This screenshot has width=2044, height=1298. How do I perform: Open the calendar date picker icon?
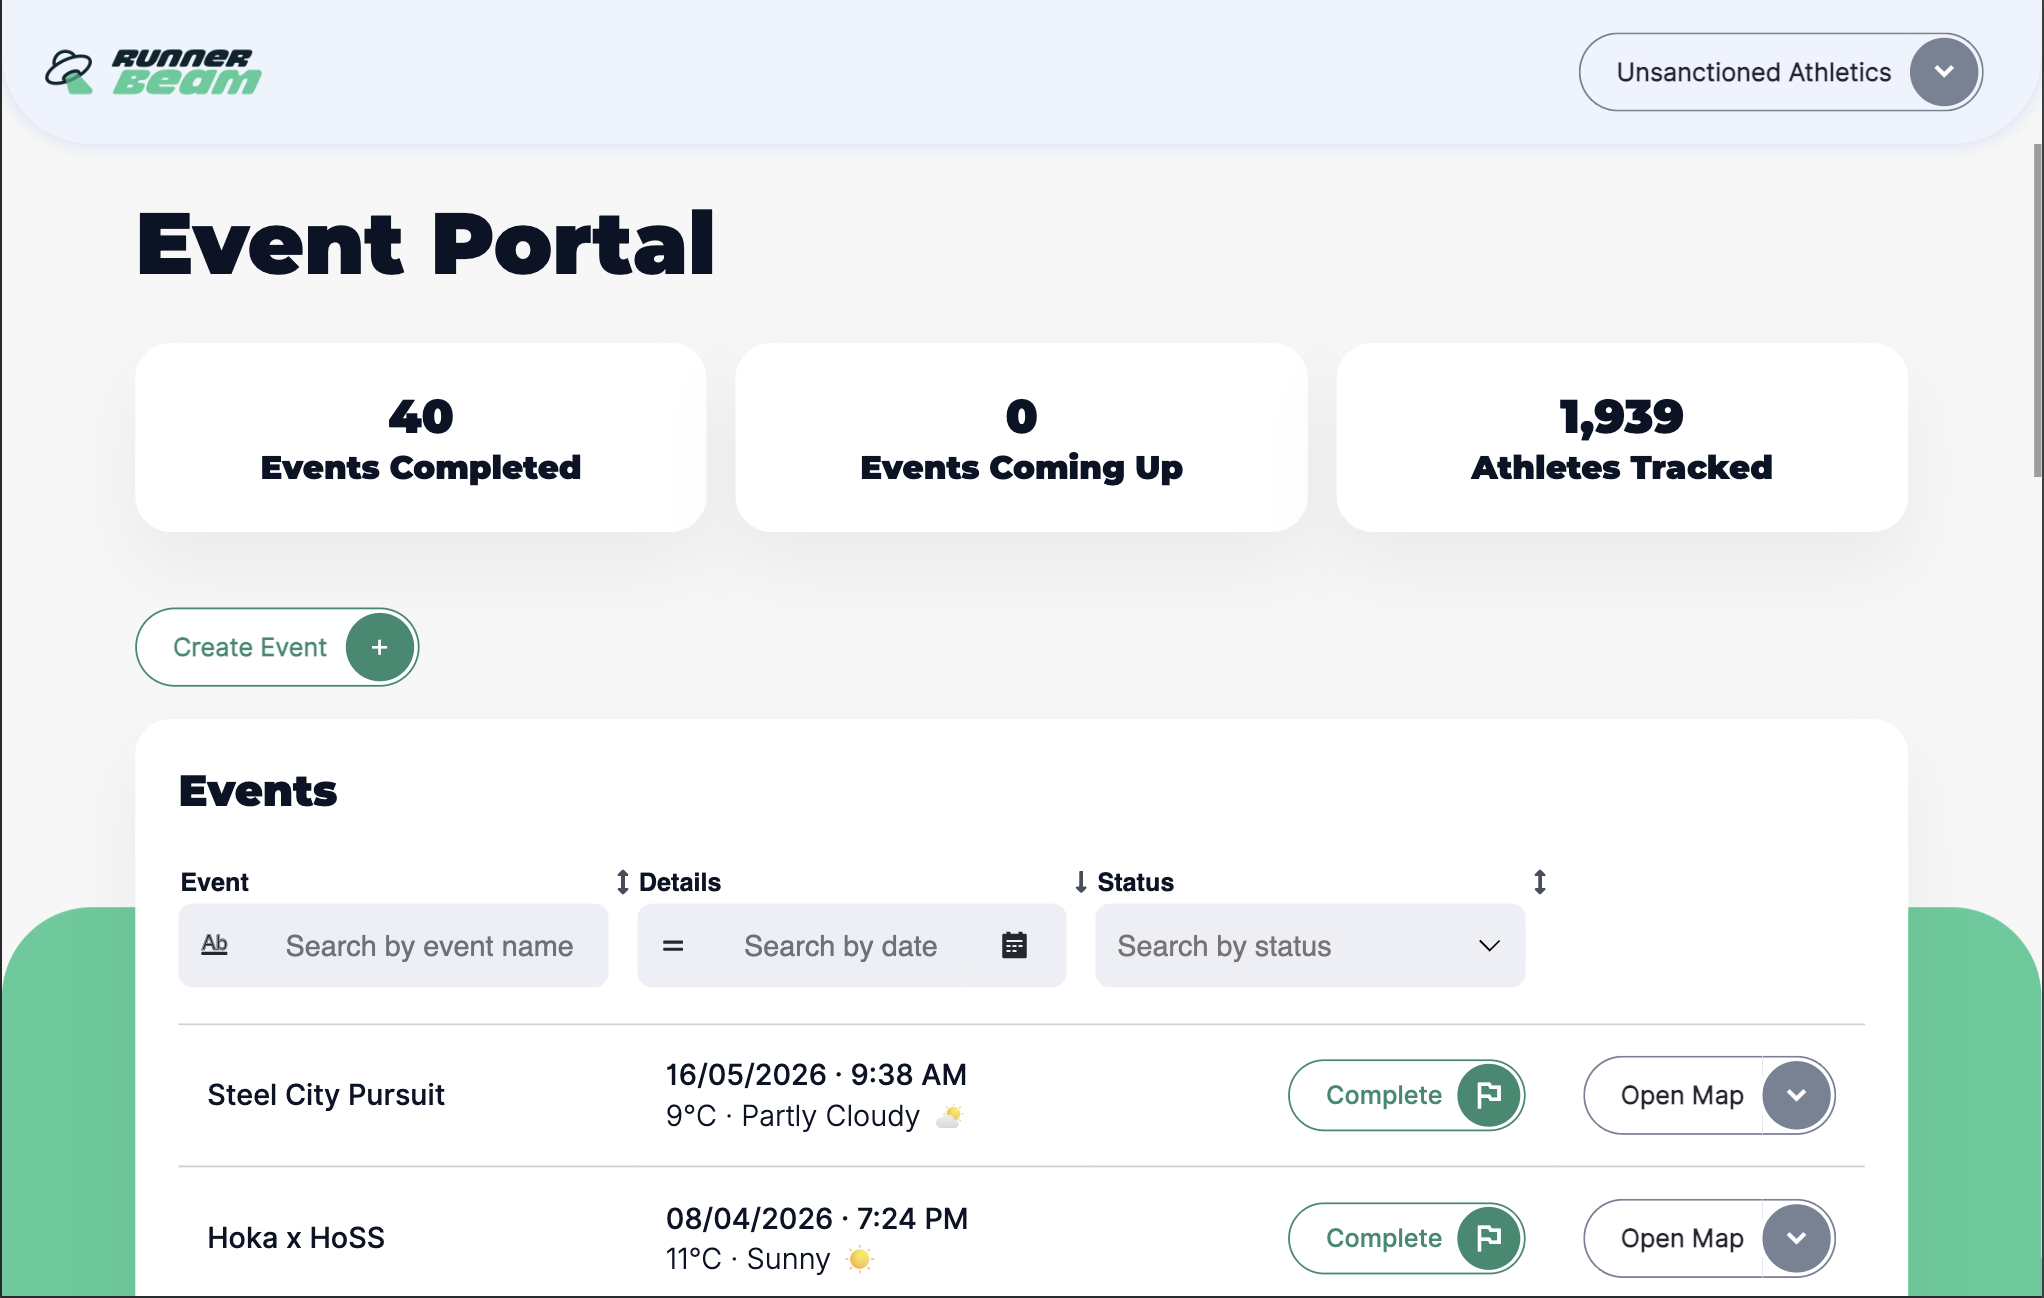pyautogui.click(x=1014, y=946)
